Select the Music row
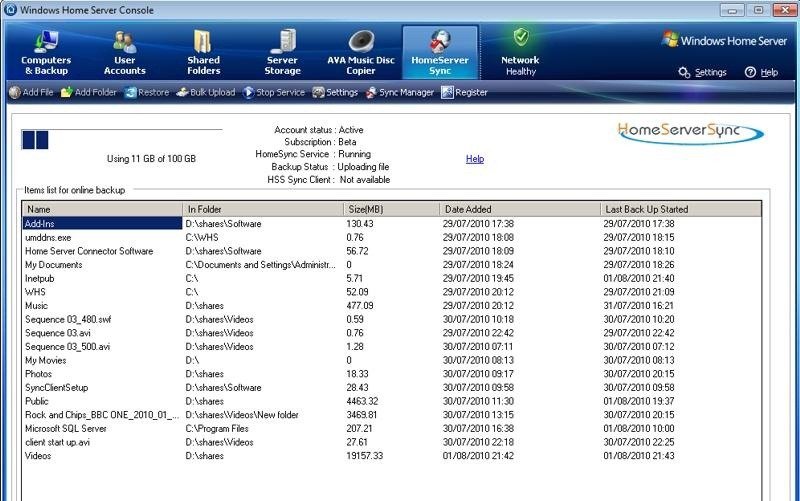Screen dimensions: 800x501 [392, 306]
